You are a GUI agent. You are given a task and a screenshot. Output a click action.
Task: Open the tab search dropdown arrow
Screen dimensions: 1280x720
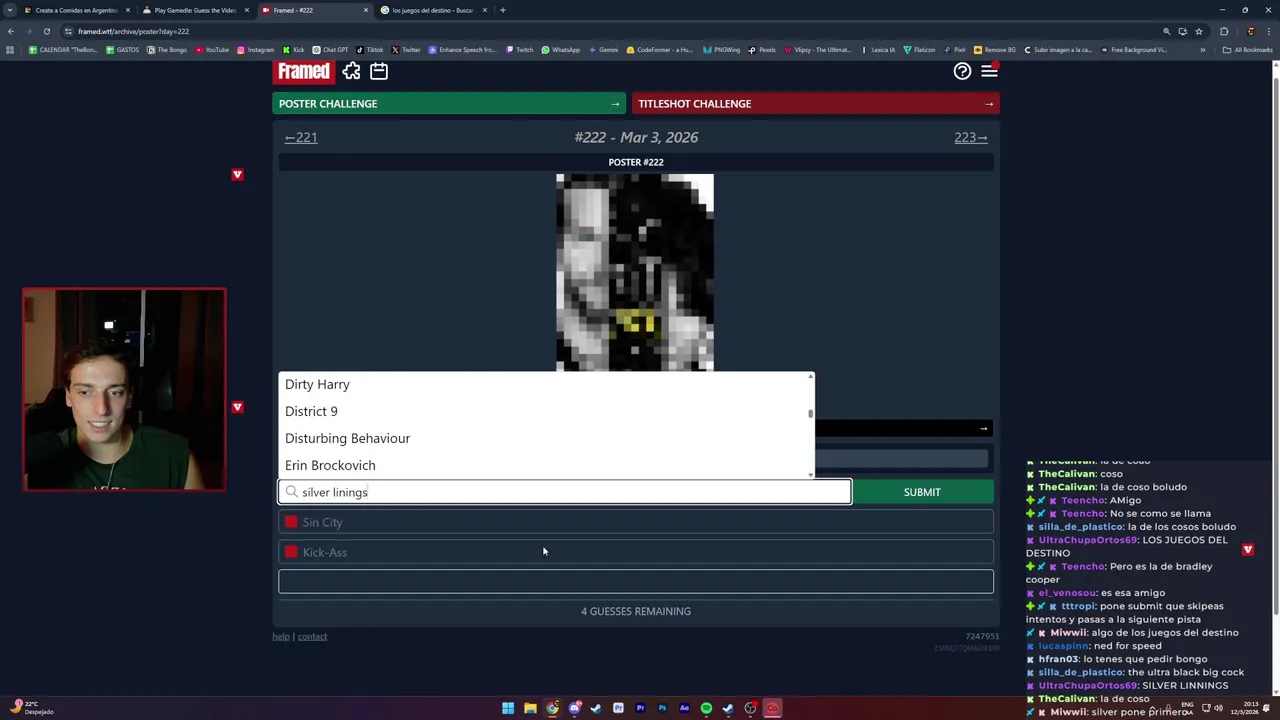(9, 10)
